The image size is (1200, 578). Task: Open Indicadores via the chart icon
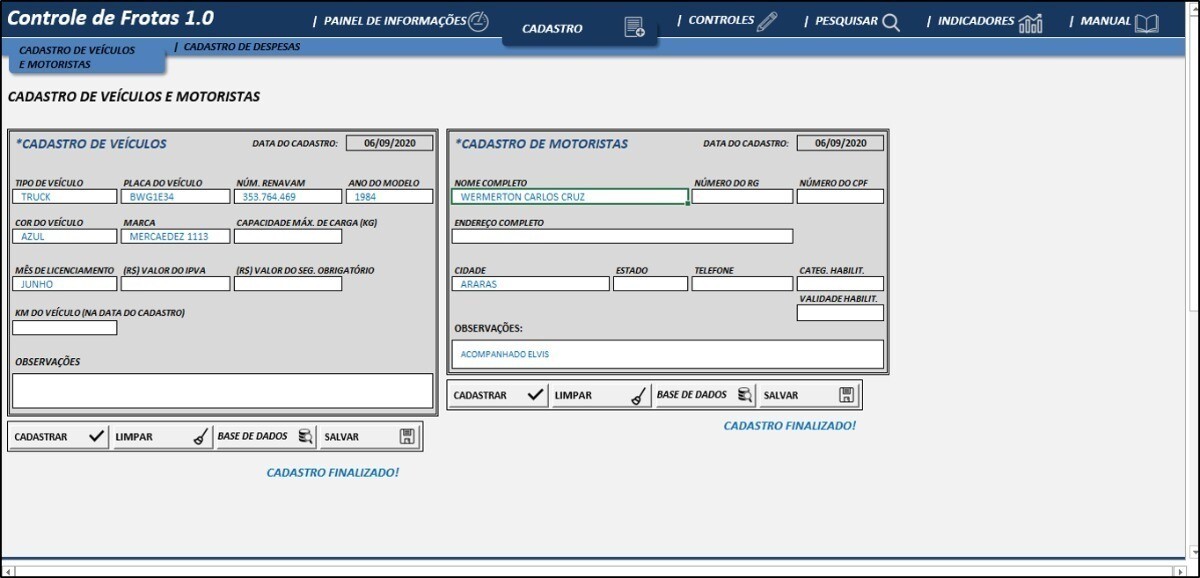1030,22
